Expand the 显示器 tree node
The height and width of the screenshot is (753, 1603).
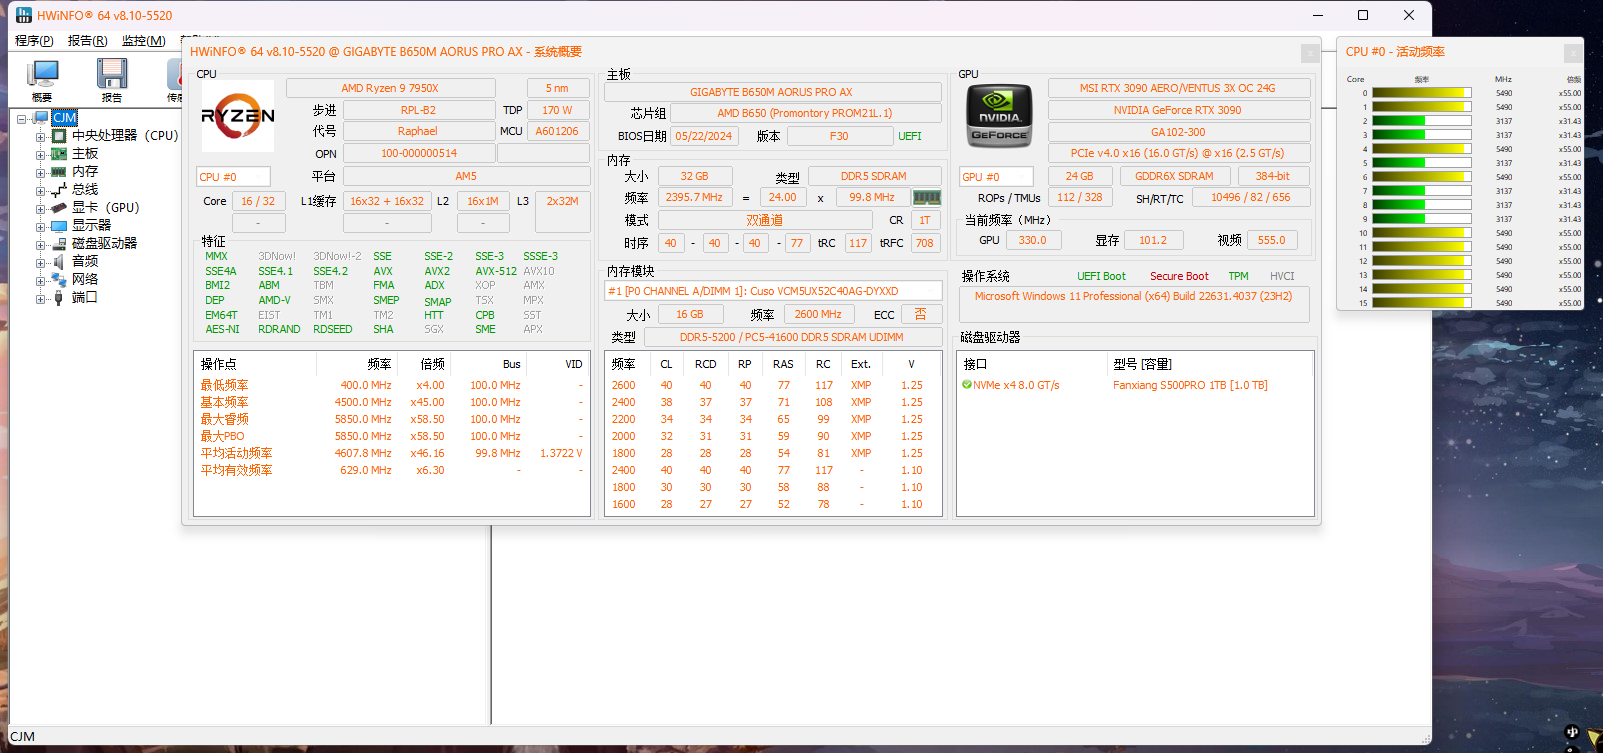(x=41, y=226)
